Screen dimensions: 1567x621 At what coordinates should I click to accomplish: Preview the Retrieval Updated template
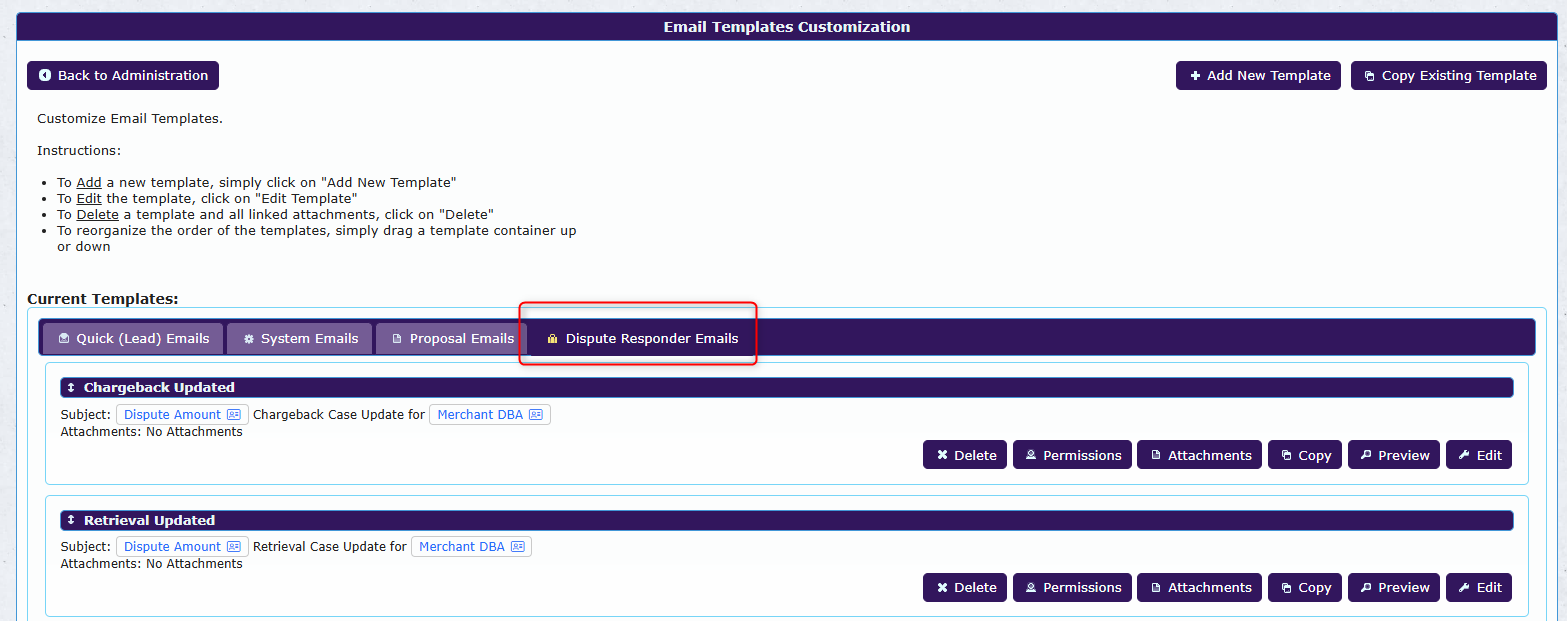click(1394, 587)
